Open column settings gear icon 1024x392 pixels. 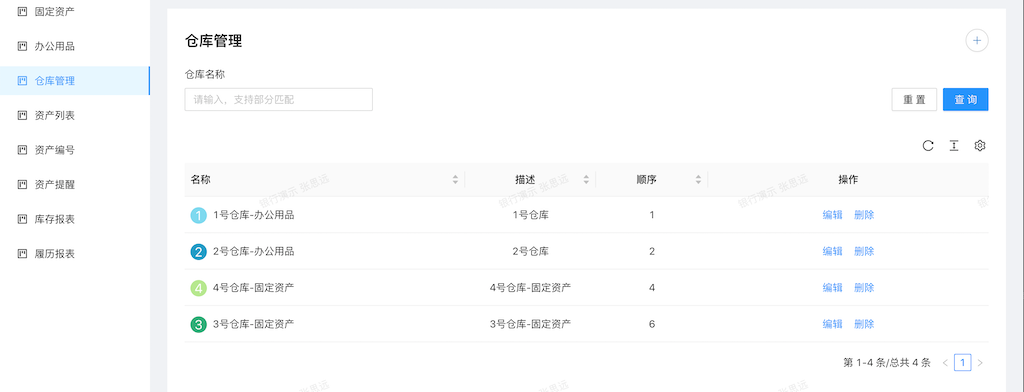click(x=979, y=146)
